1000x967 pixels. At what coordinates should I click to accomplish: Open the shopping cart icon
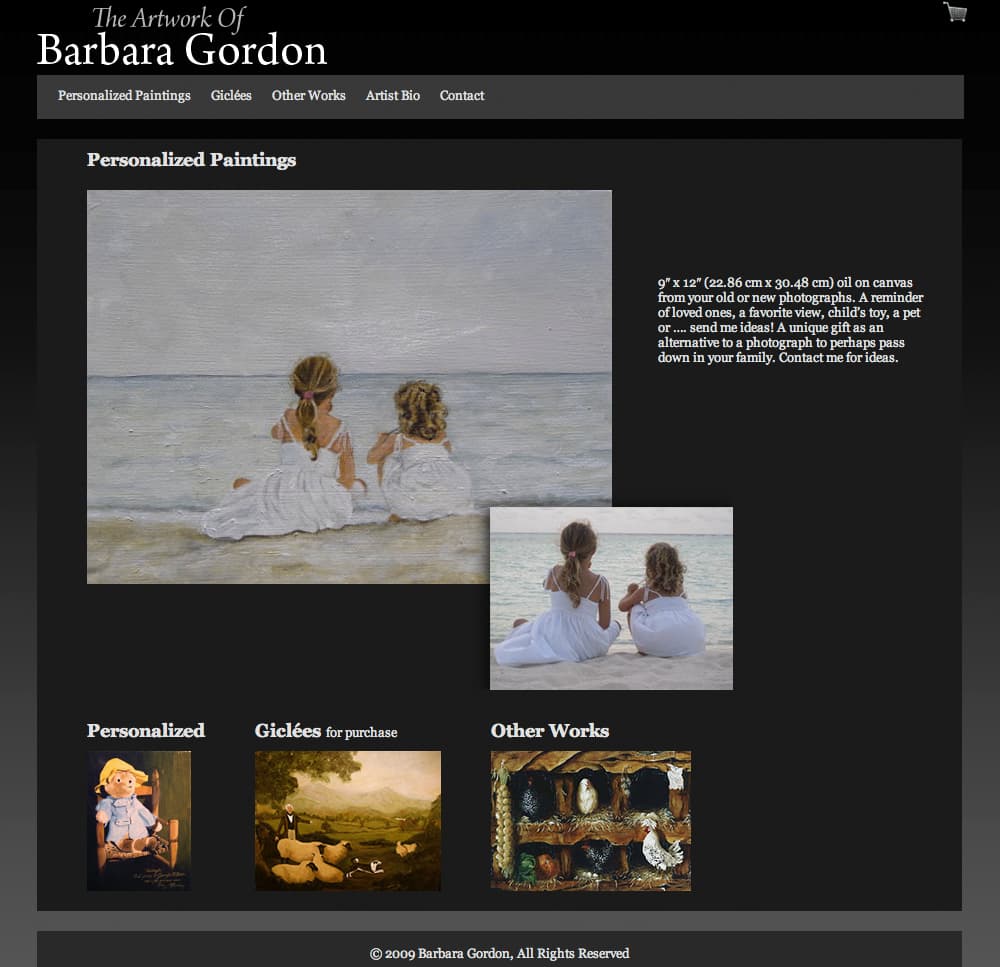pos(955,12)
